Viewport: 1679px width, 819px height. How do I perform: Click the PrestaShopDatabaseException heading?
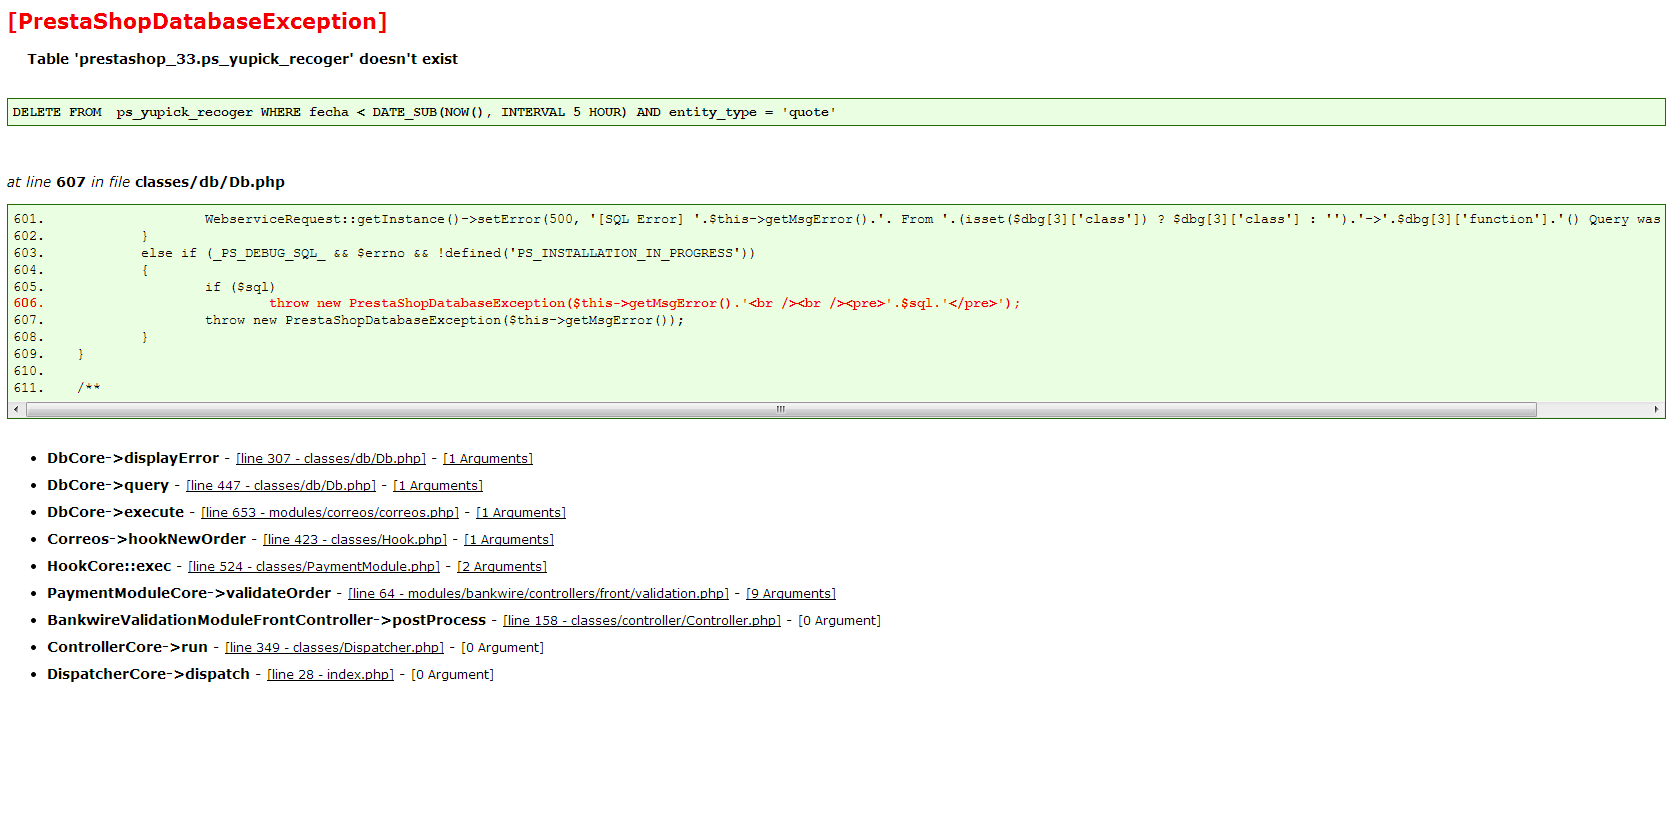tap(197, 21)
